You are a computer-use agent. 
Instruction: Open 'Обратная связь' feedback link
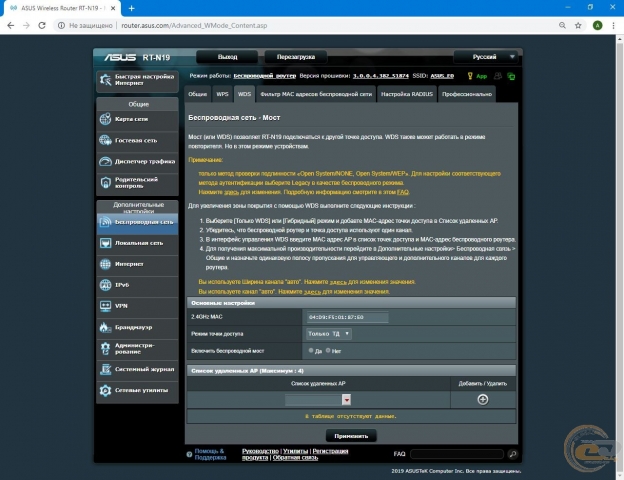(295, 458)
